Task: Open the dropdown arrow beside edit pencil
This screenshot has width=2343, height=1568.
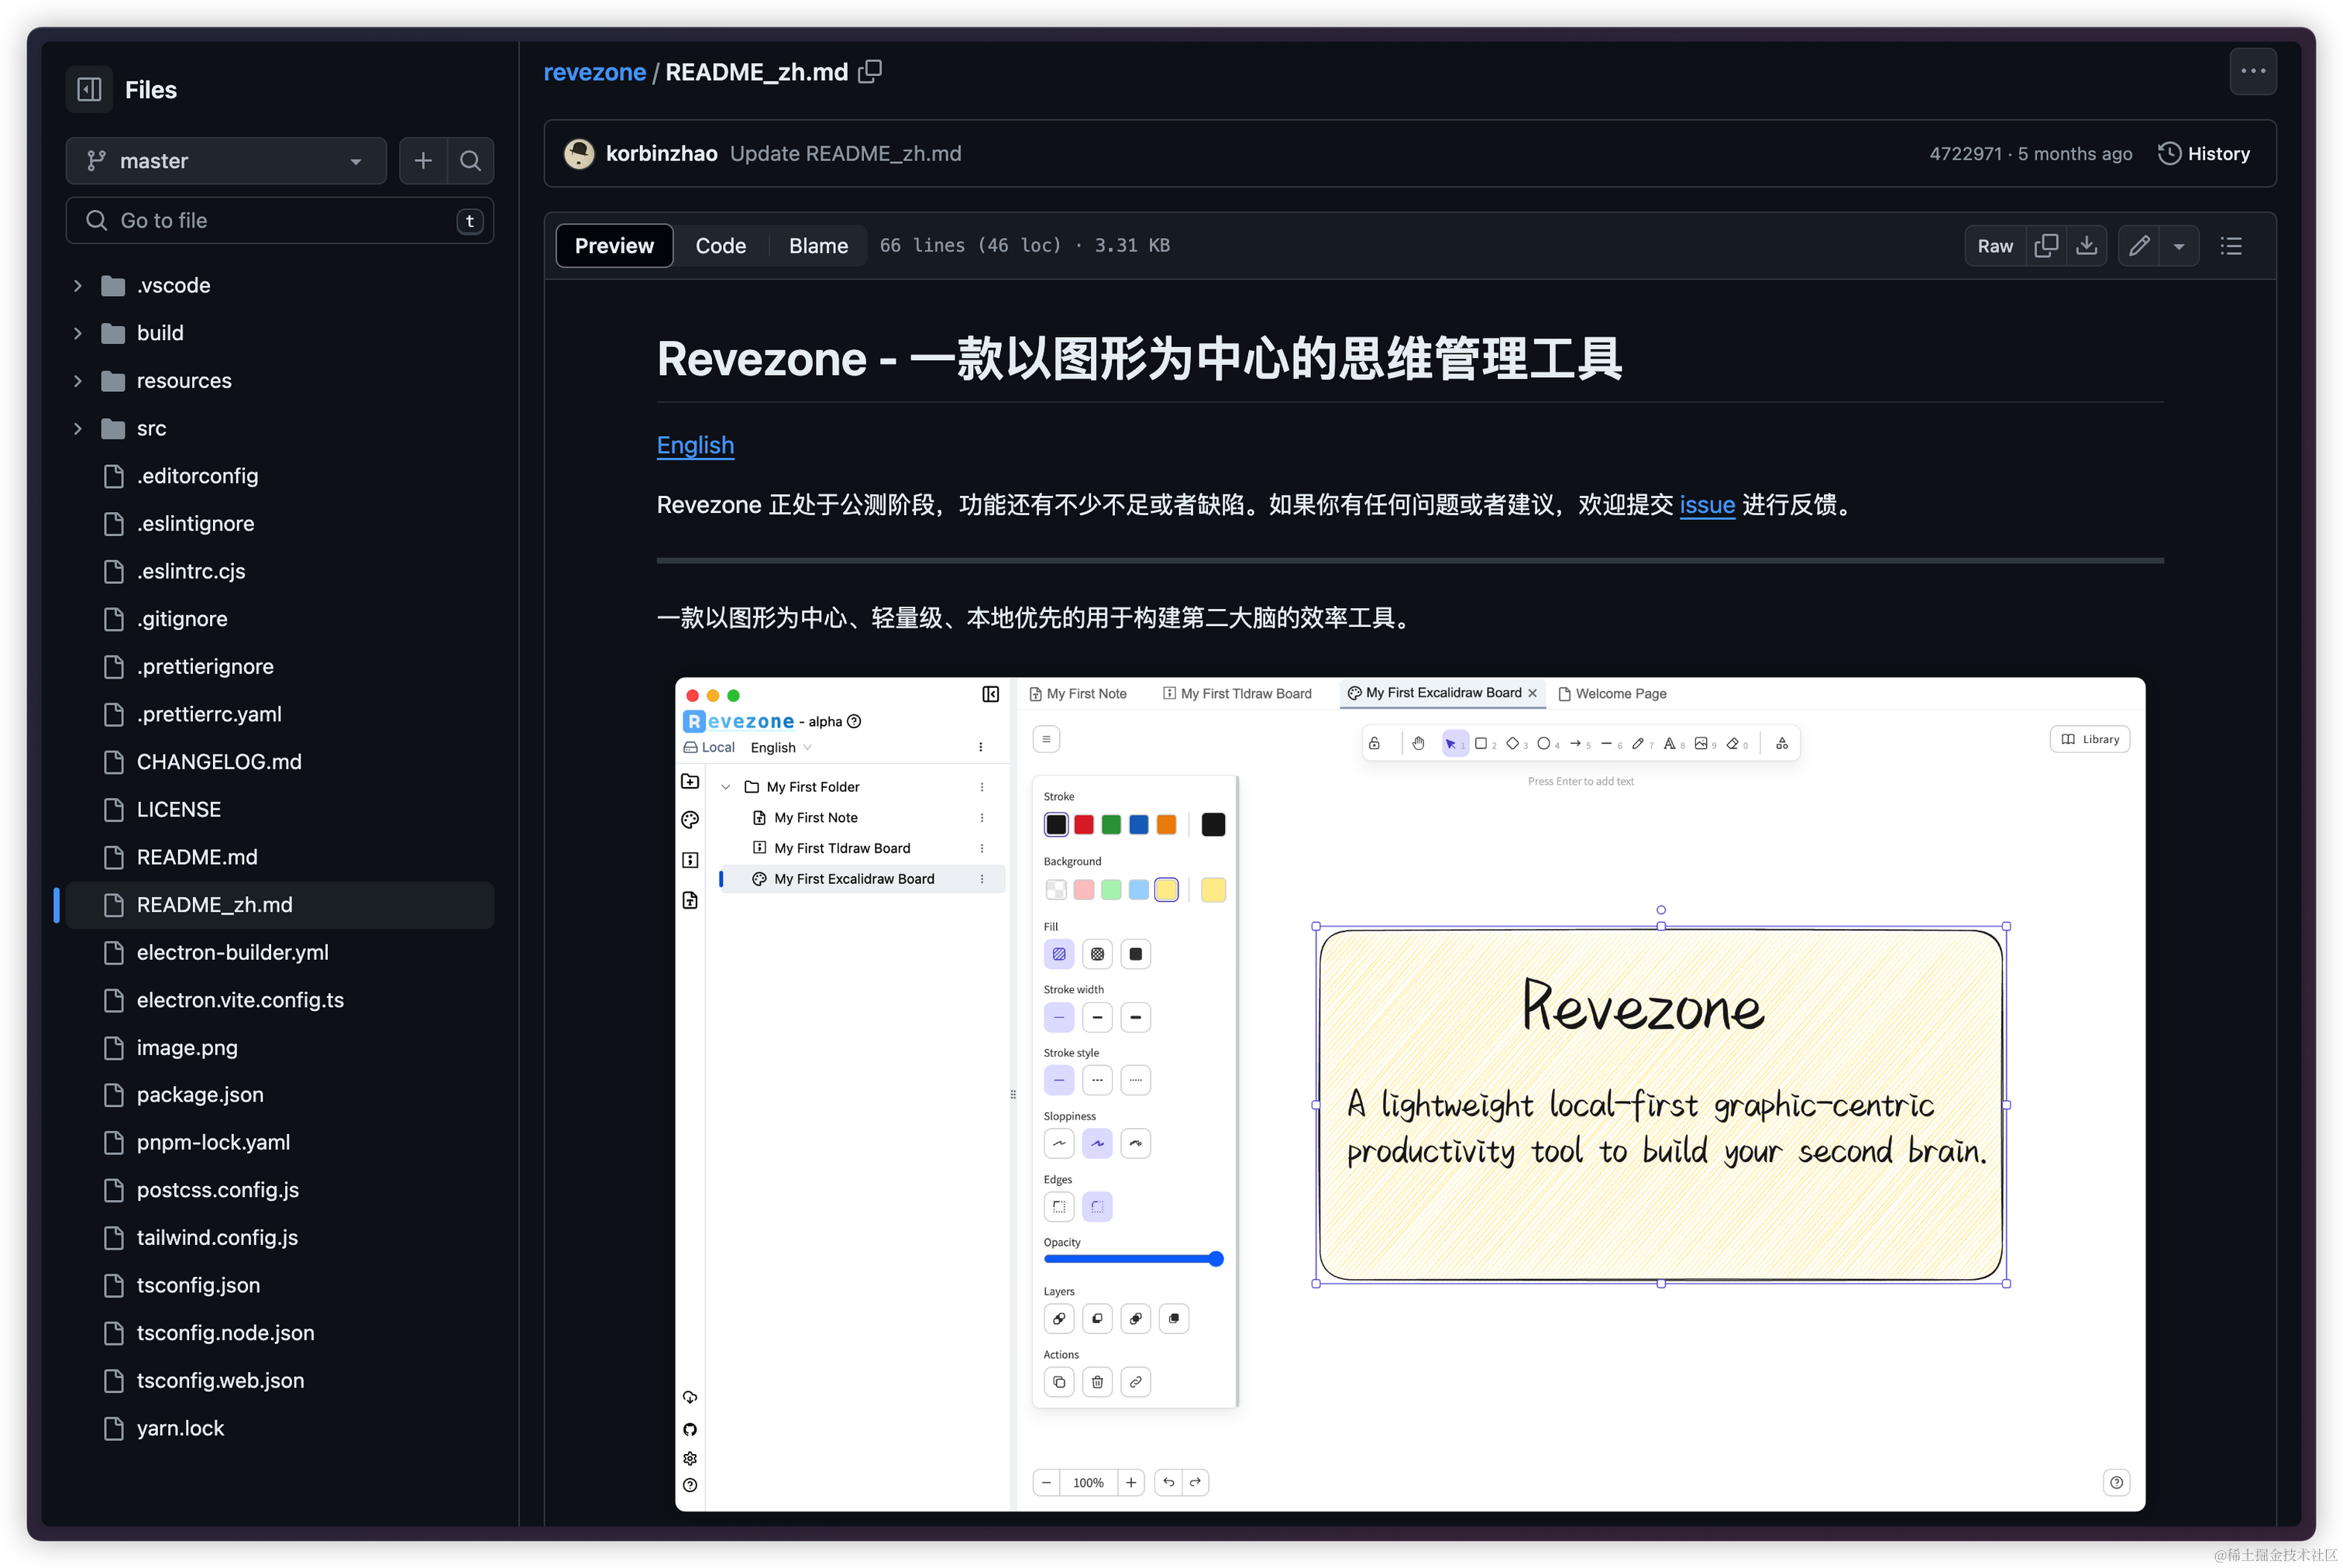Action: coord(2178,246)
